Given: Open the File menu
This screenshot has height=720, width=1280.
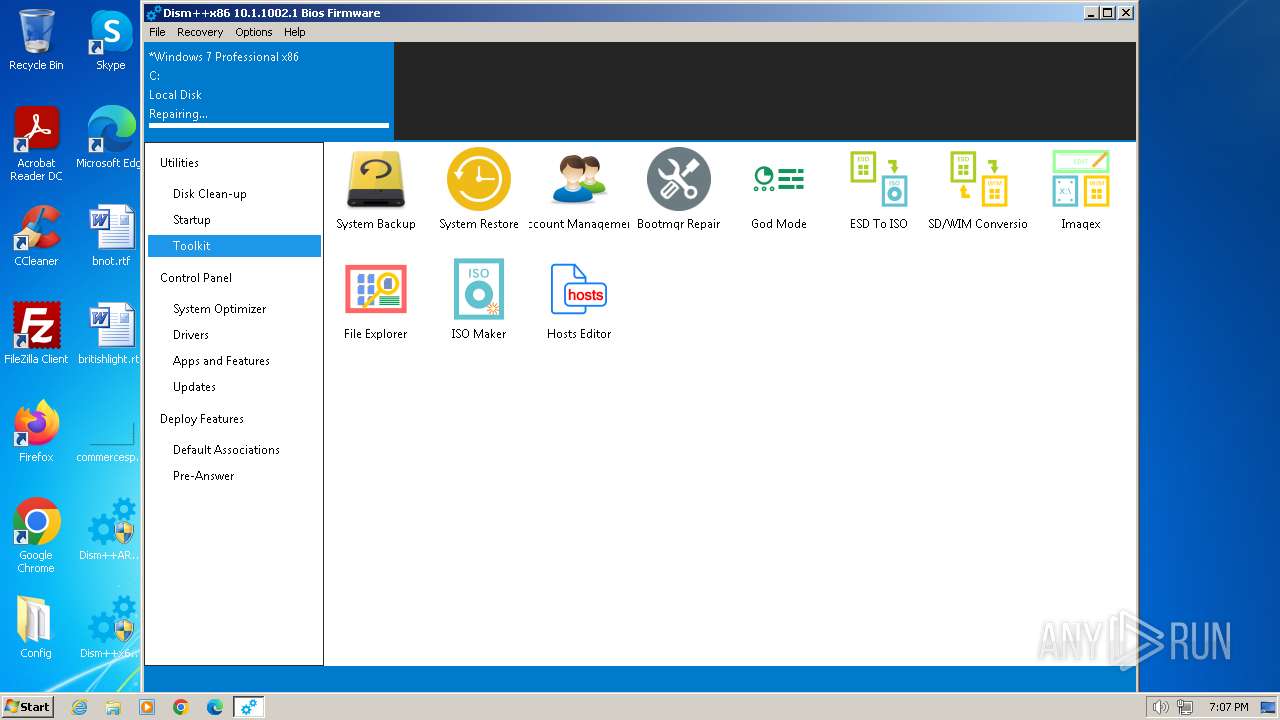Looking at the screenshot, I should [157, 32].
